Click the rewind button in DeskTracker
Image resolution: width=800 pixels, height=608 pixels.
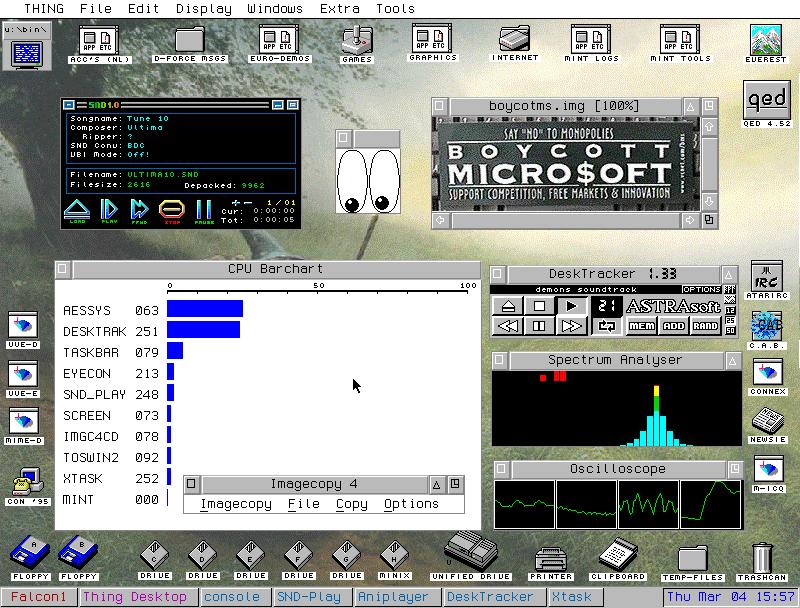[x=508, y=325]
